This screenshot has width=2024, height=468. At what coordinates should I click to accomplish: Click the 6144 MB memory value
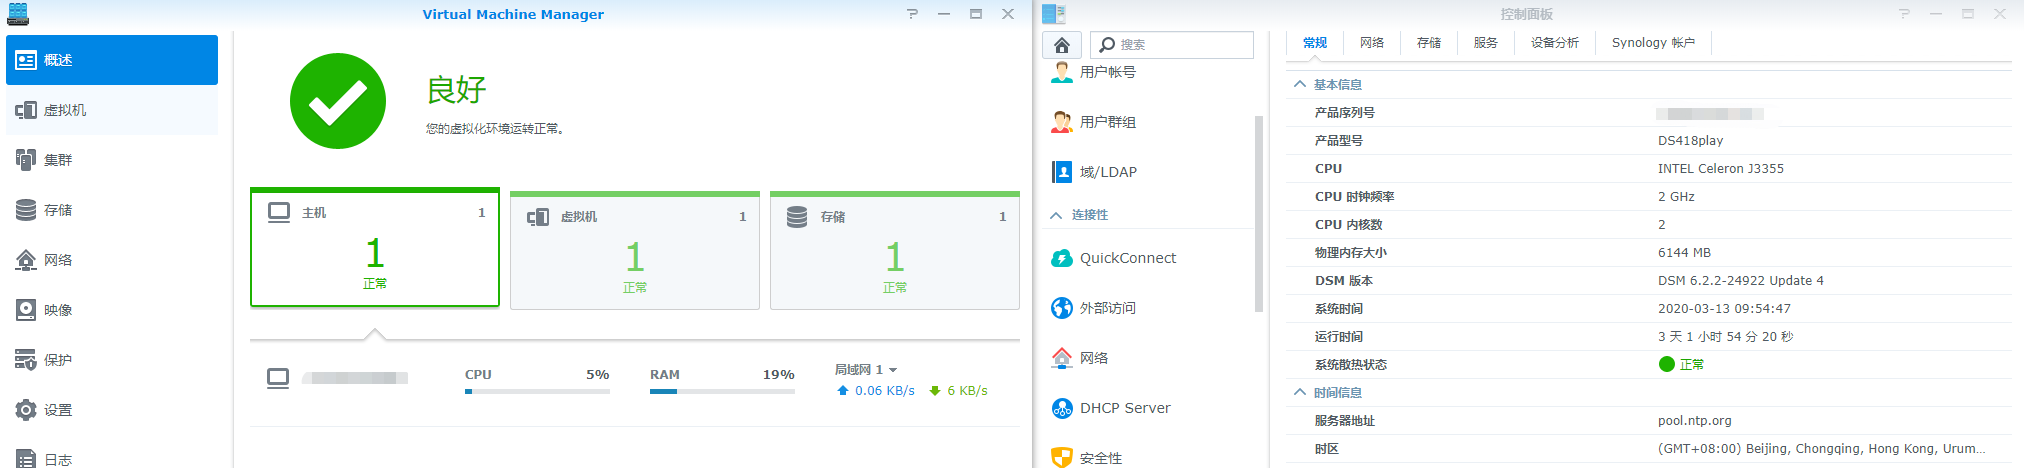coord(1684,253)
